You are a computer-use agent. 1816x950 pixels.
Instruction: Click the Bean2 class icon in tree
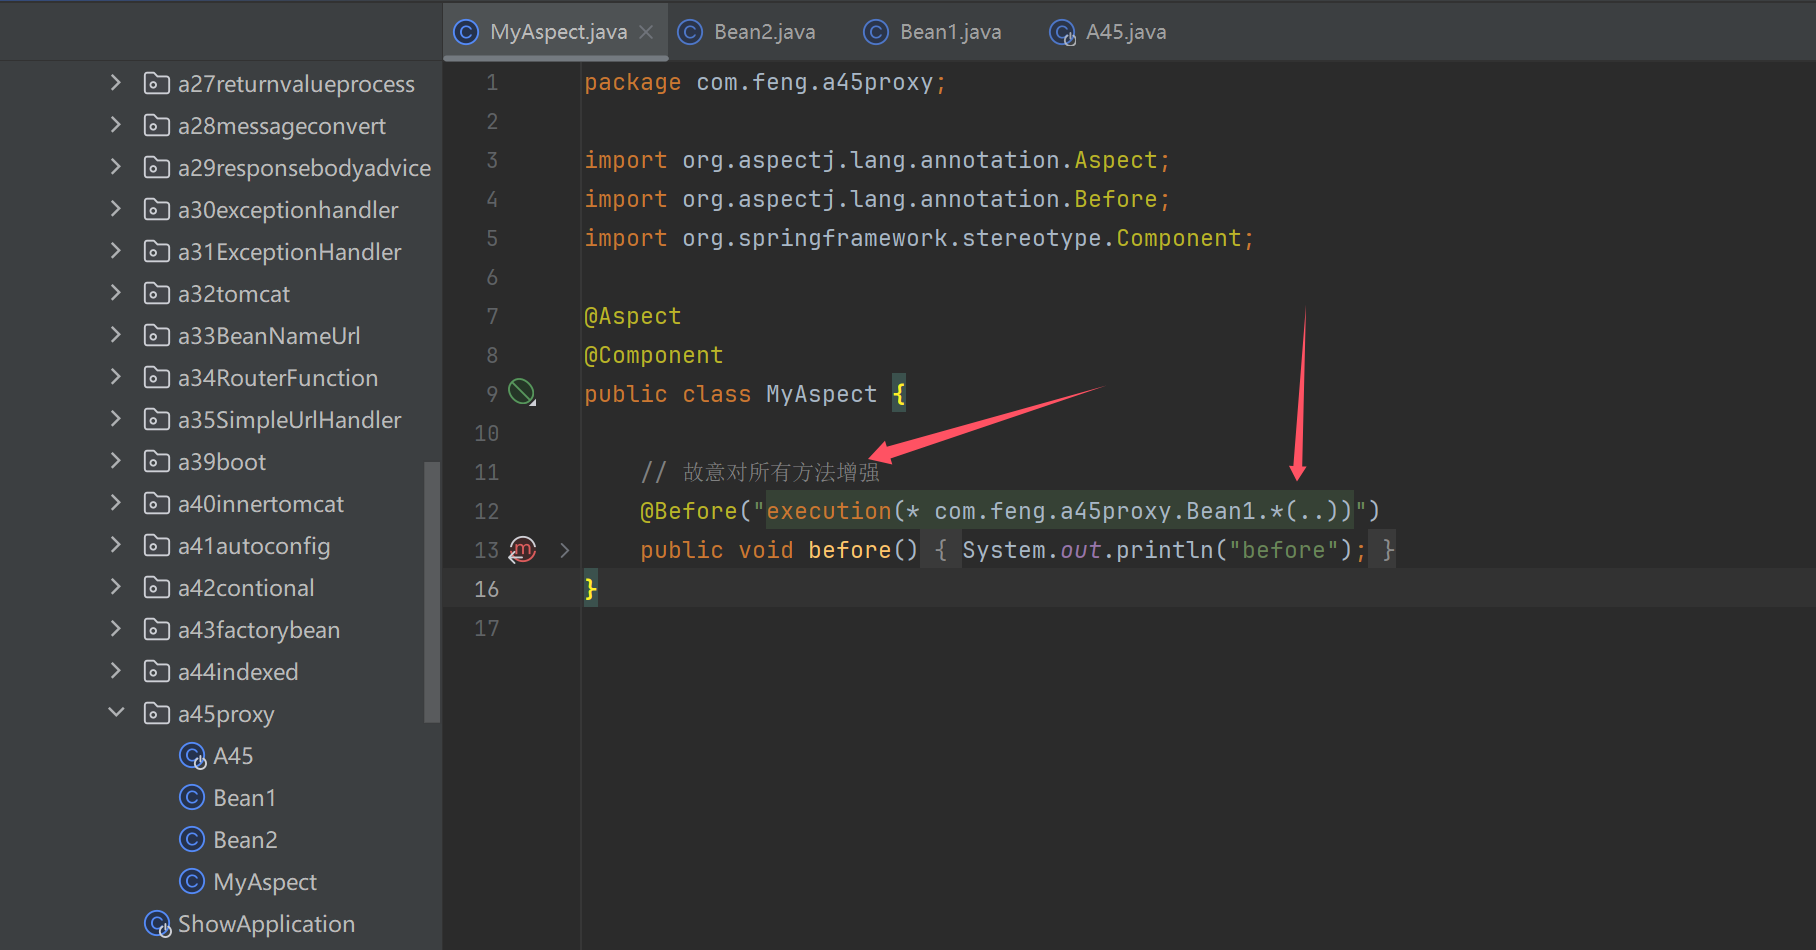click(x=192, y=839)
